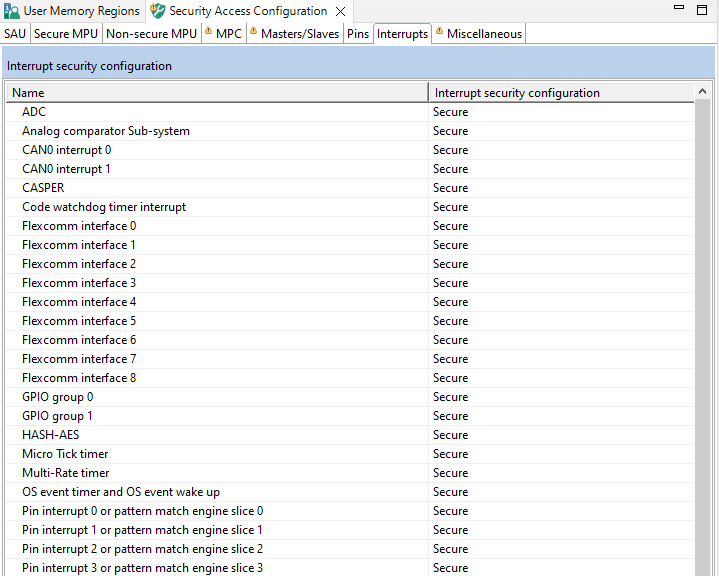Click the warning icon on MPC tab
719x576 pixels.
(209, 32)
